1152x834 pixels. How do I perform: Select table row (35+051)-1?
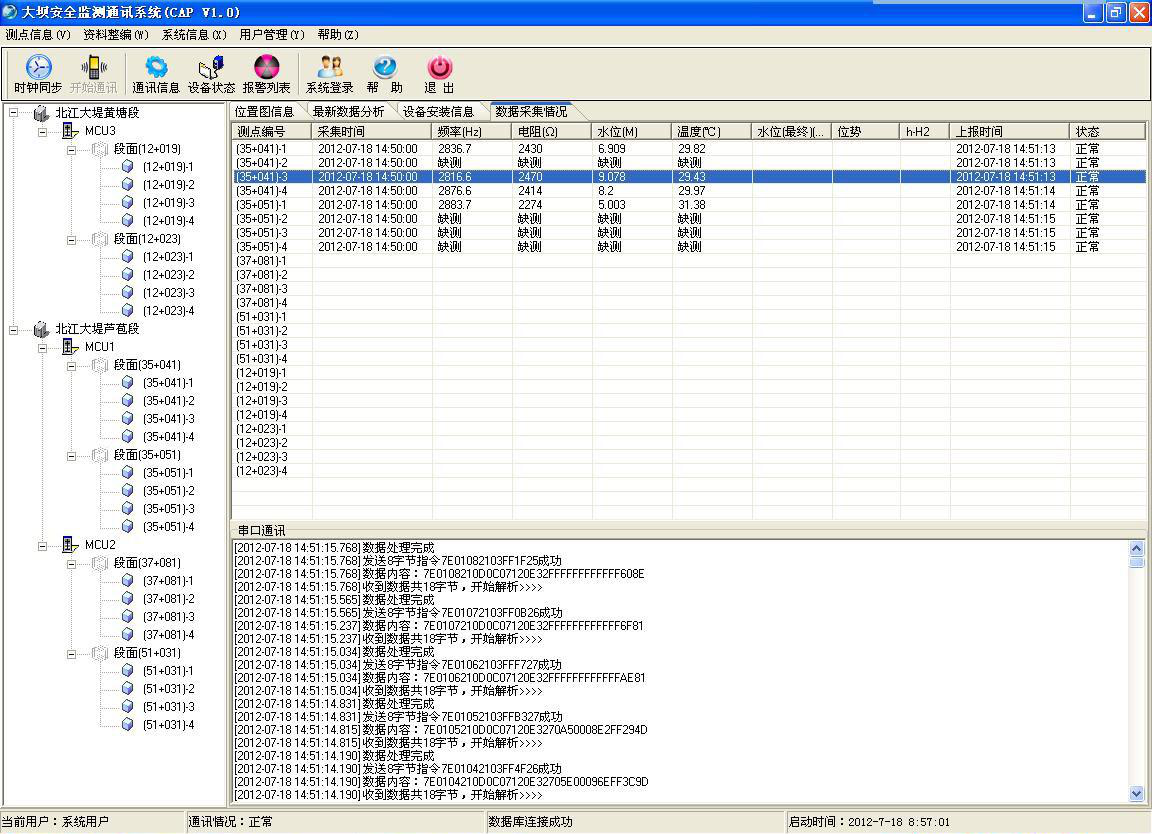pos(688,205)
